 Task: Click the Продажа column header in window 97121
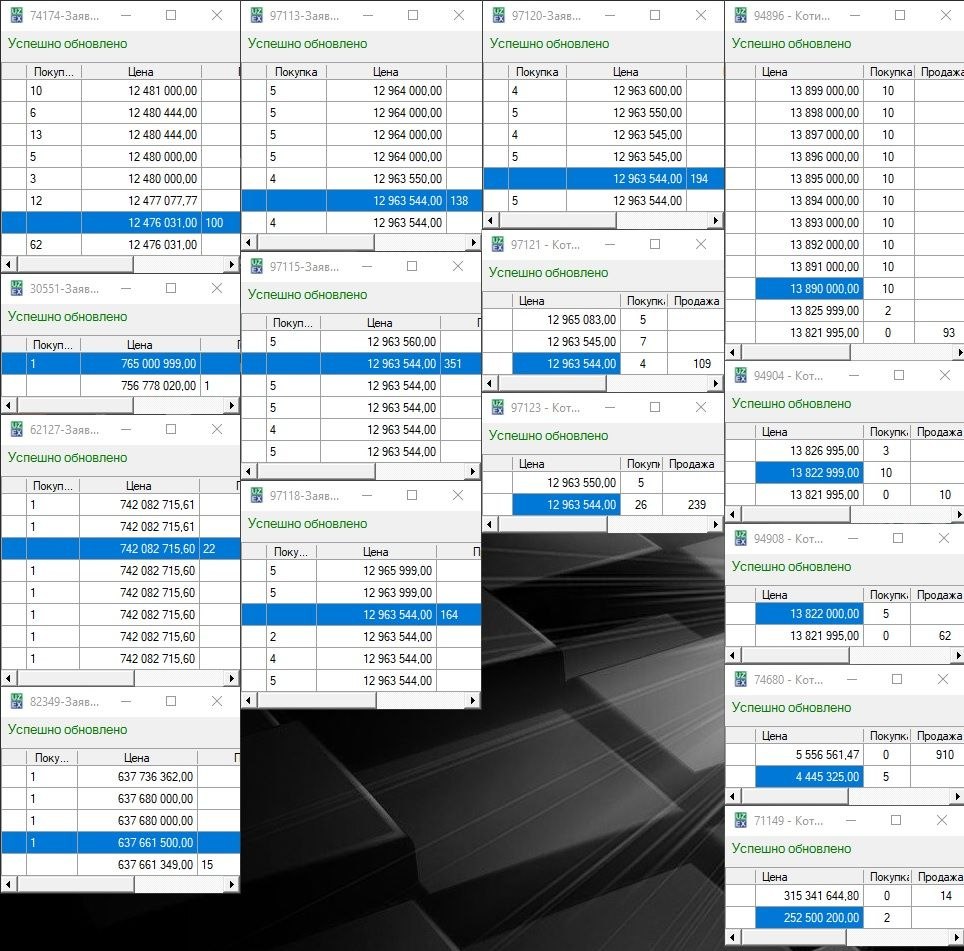click(694, 301)
